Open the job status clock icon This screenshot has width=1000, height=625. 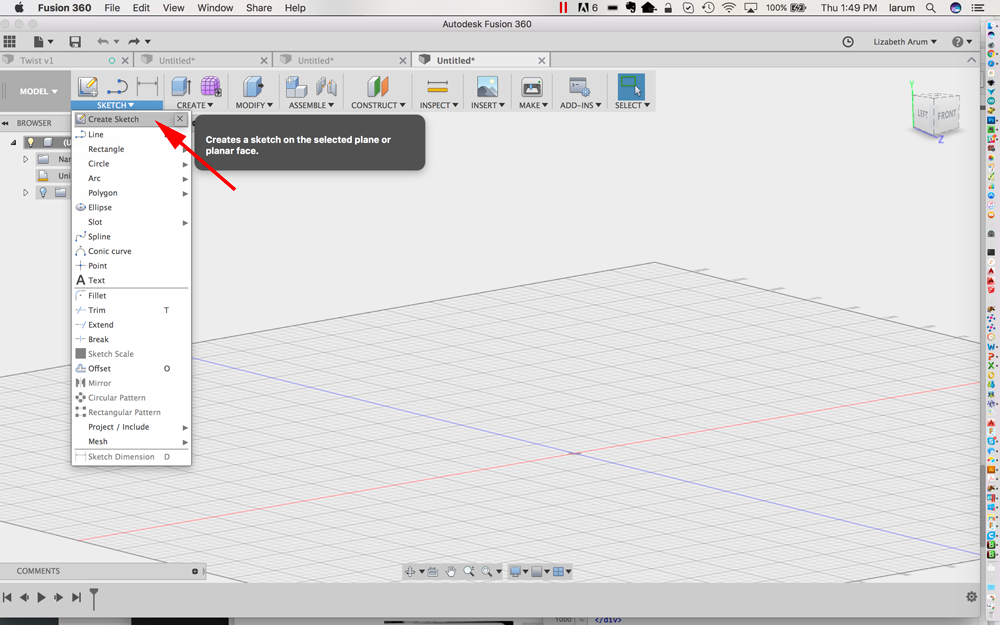pyautogui.click(x=848, y=41)
